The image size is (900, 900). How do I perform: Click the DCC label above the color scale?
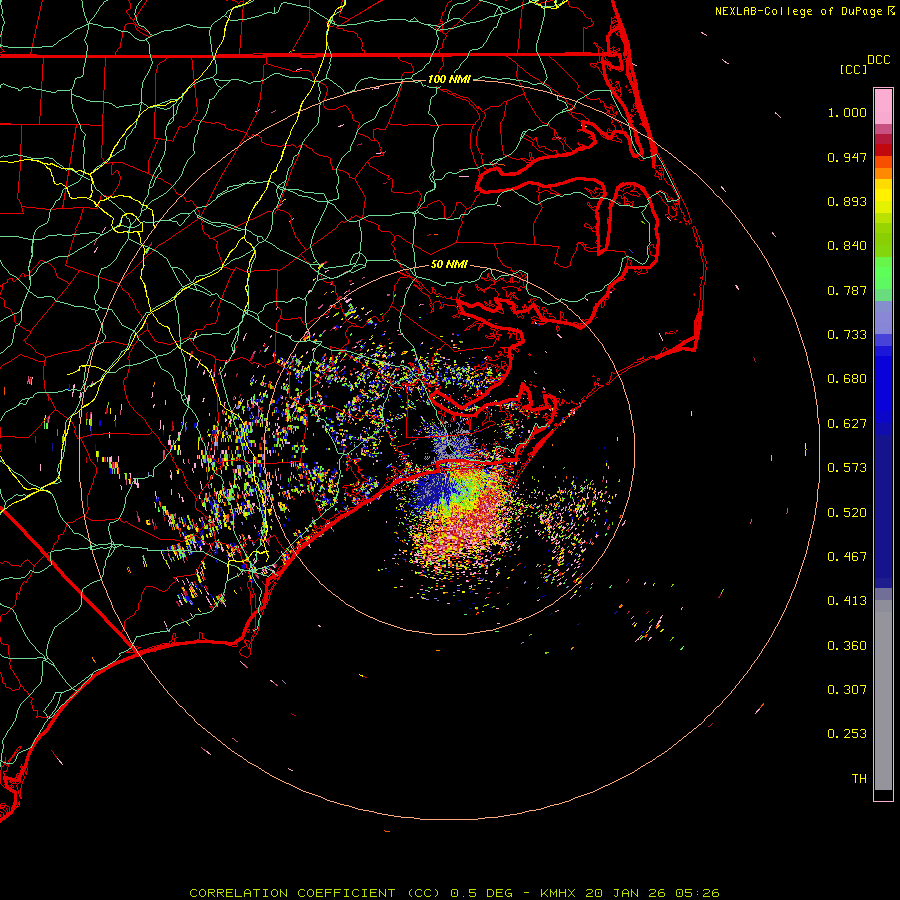[x=879, y=60]
